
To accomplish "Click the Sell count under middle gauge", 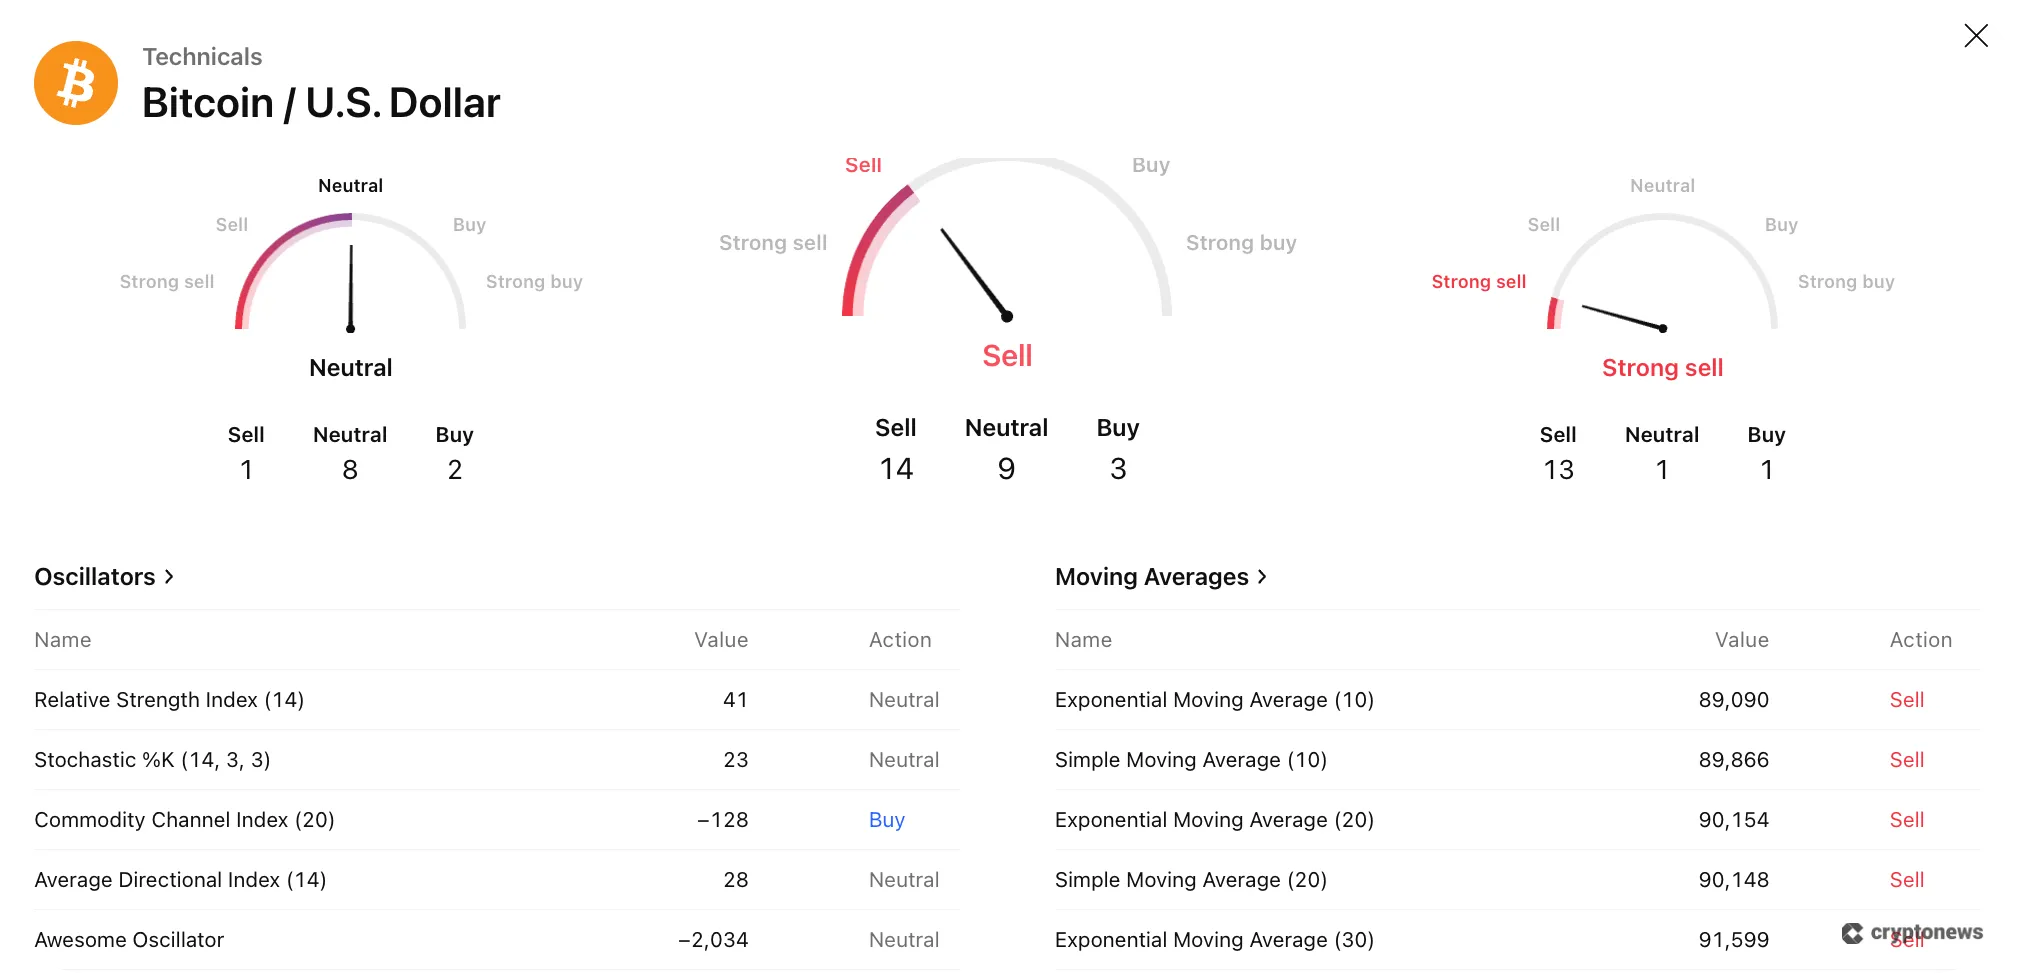I will coord(897,468).
